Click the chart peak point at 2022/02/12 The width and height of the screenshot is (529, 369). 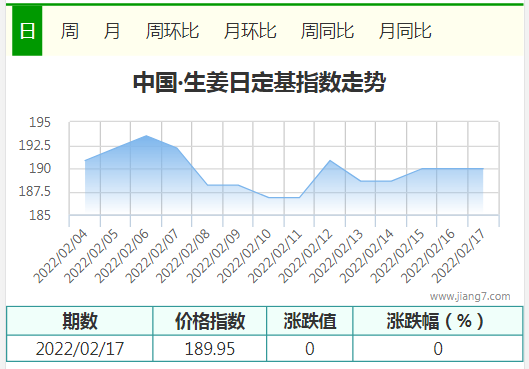tap(330, 161)
